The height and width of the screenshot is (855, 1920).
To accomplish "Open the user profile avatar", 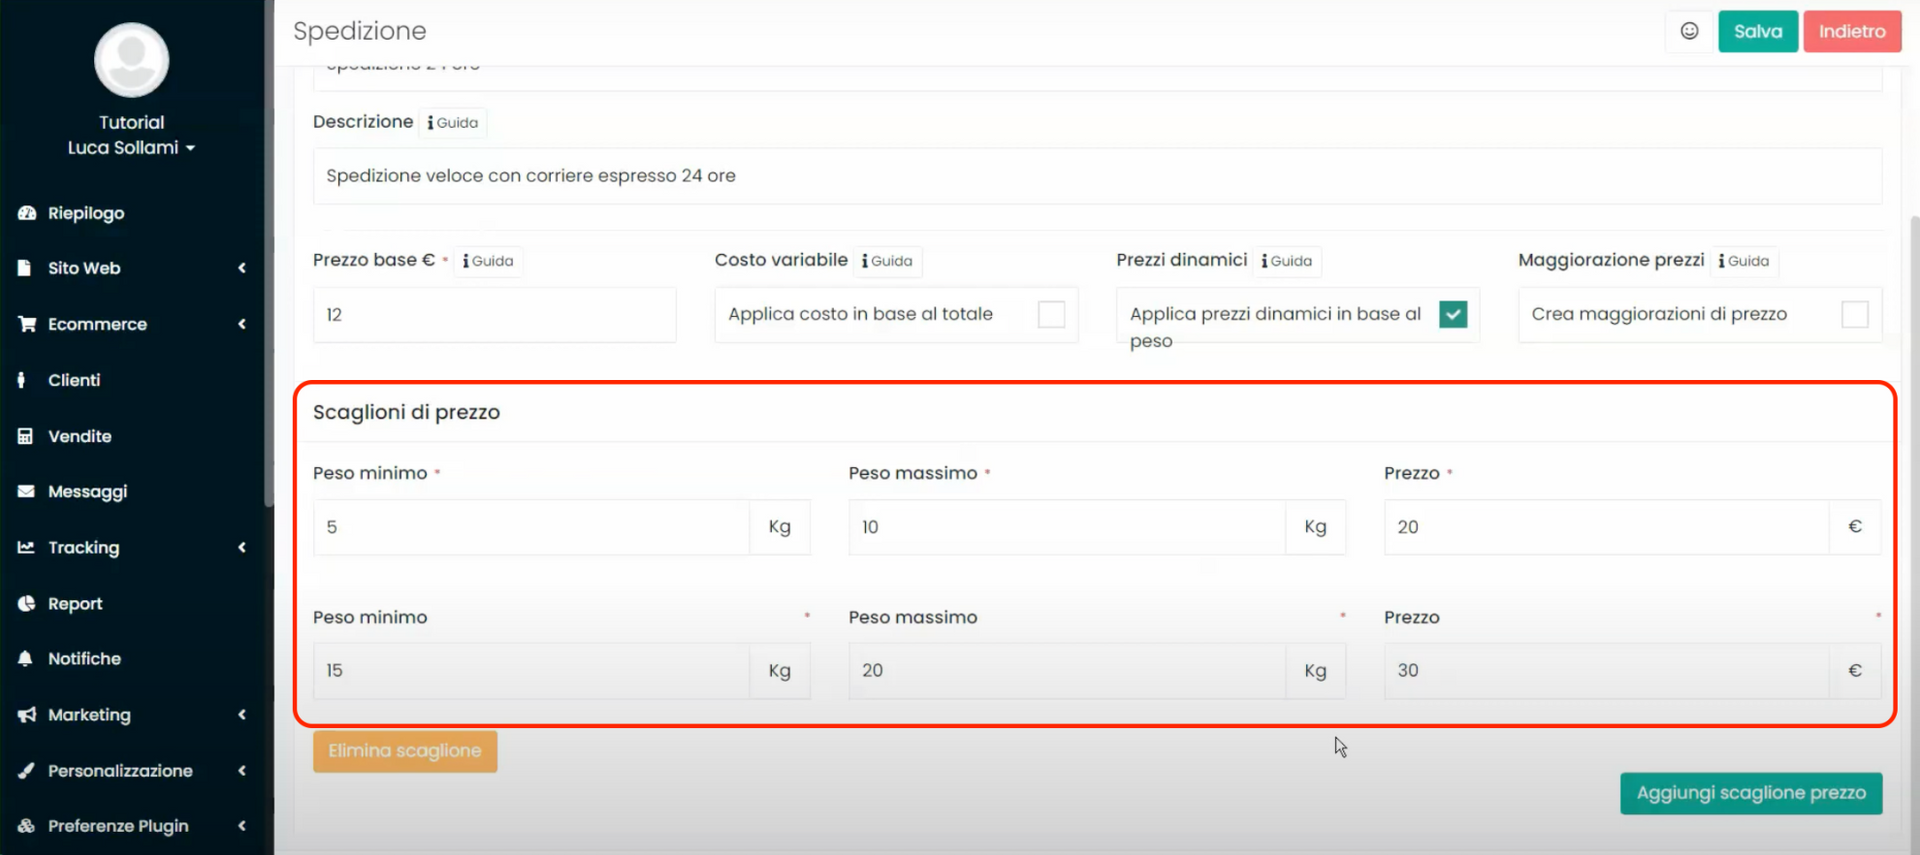I will pos(131,60).
